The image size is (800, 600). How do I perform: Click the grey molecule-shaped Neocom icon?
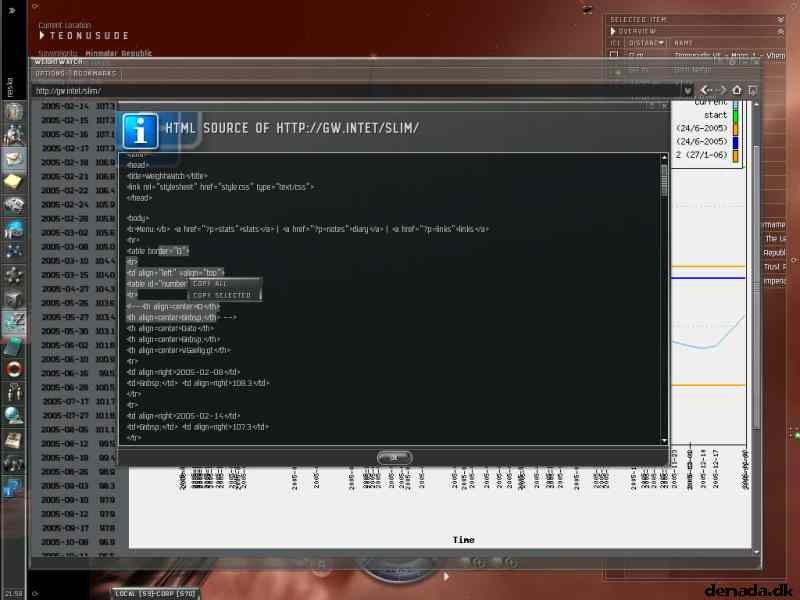(14, 276)
